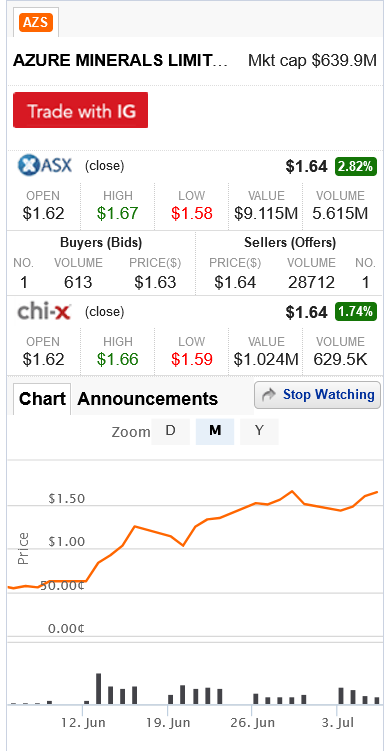389x751 pixels.
Task: Click Azure Minerals Limited company name
Action: click(121, 61)
